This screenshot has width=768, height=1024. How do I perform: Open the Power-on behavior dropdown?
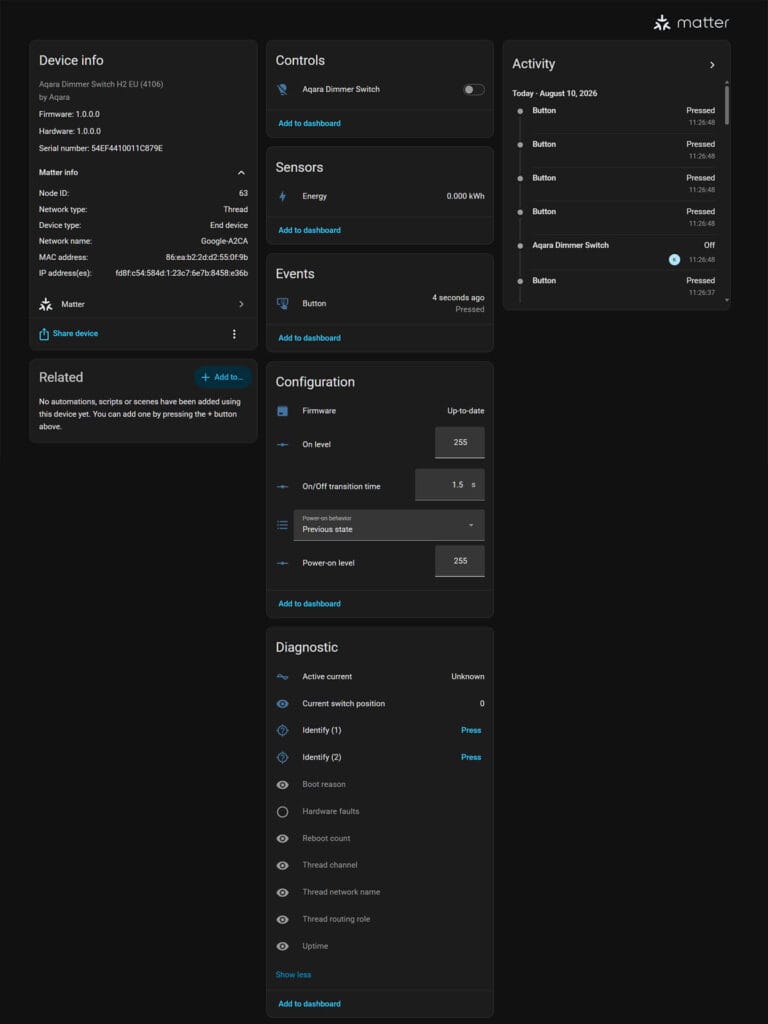coord(389,525)
